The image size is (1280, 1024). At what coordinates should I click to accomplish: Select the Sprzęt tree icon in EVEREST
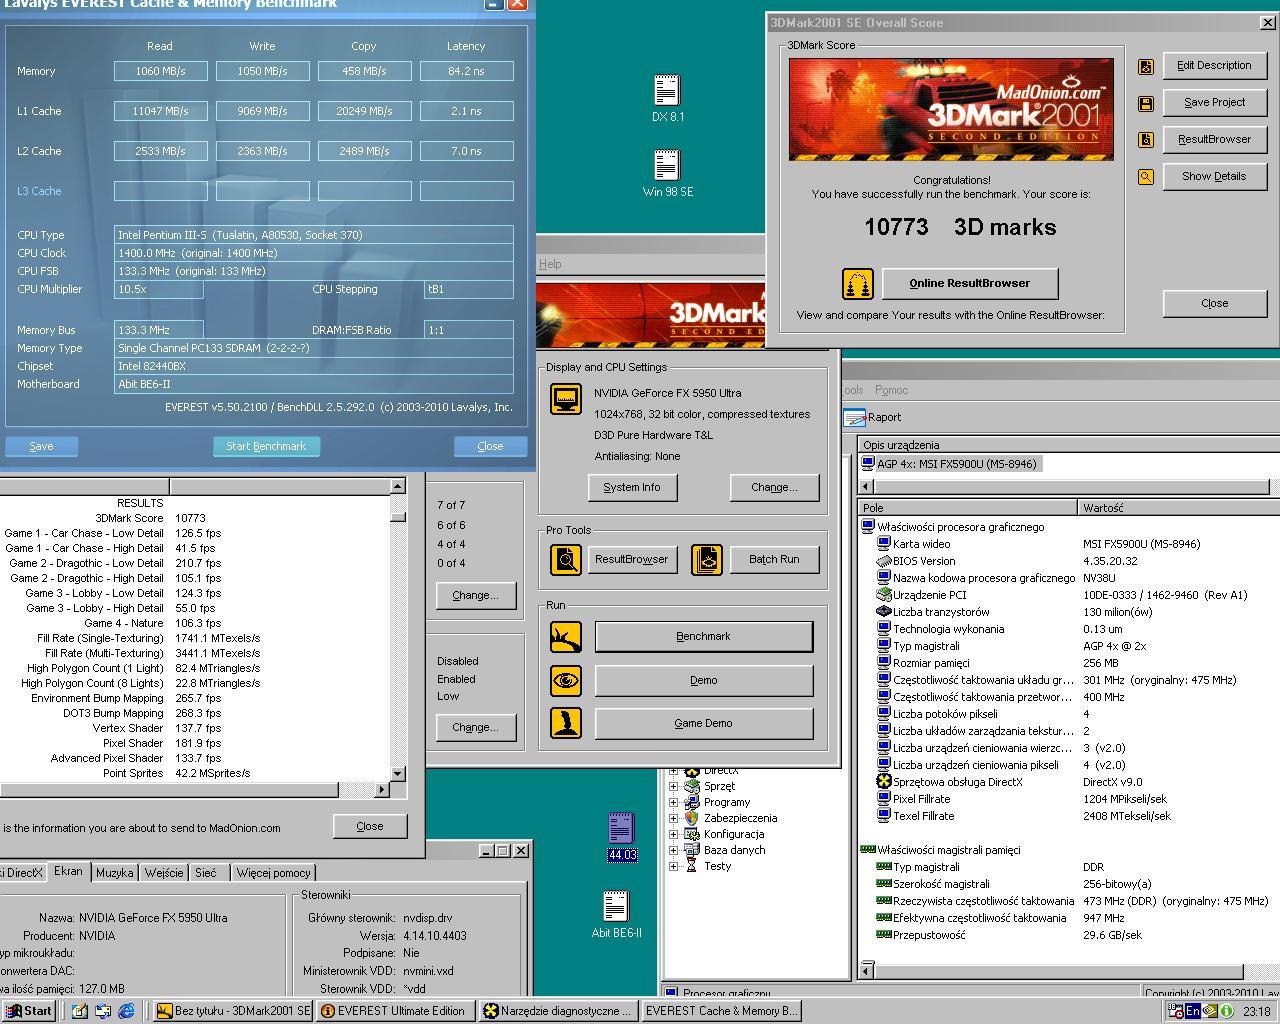click(x=691, y=786)
